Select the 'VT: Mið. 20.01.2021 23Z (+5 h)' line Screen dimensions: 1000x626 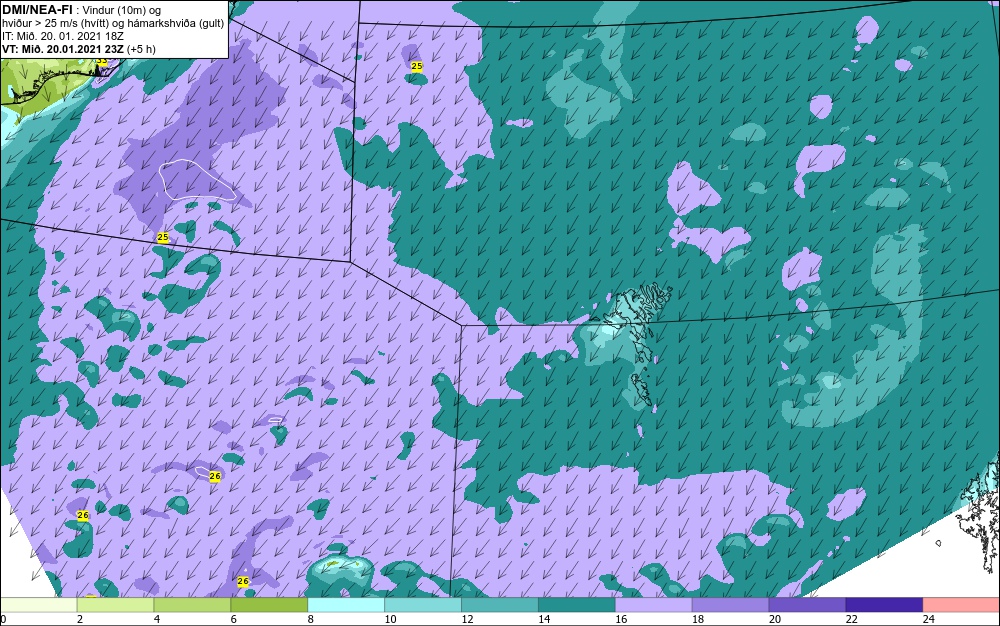(x=78, y=49)
